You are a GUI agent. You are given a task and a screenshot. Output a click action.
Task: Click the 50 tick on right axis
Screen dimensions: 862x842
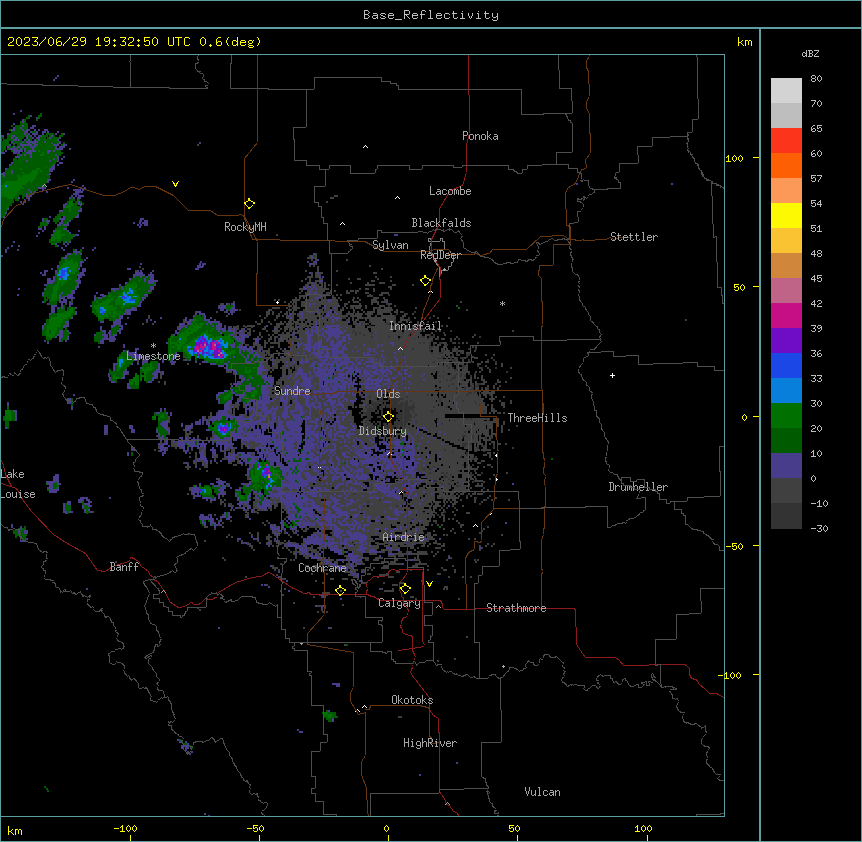point(739,287)
